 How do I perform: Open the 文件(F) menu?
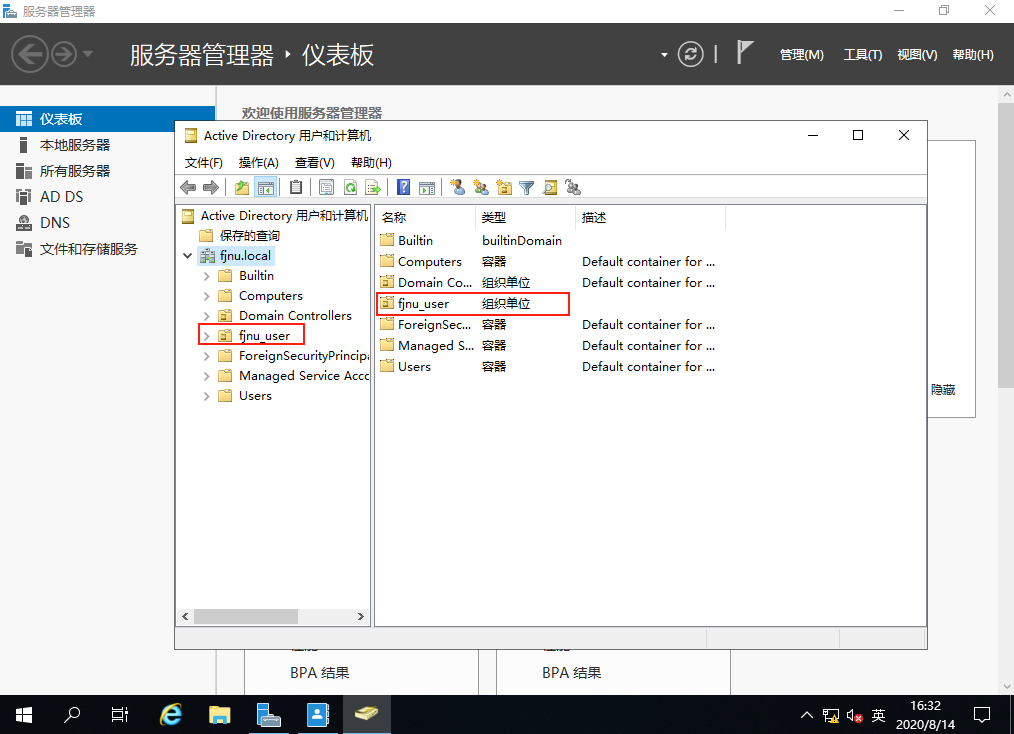coord(204,163)
